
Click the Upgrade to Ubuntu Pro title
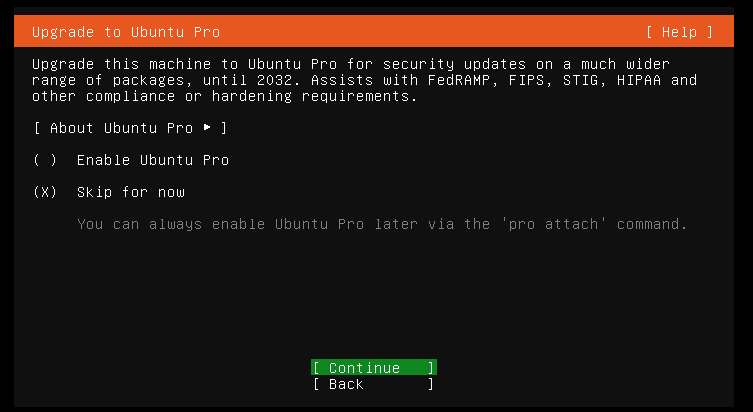tap(126, 32)
